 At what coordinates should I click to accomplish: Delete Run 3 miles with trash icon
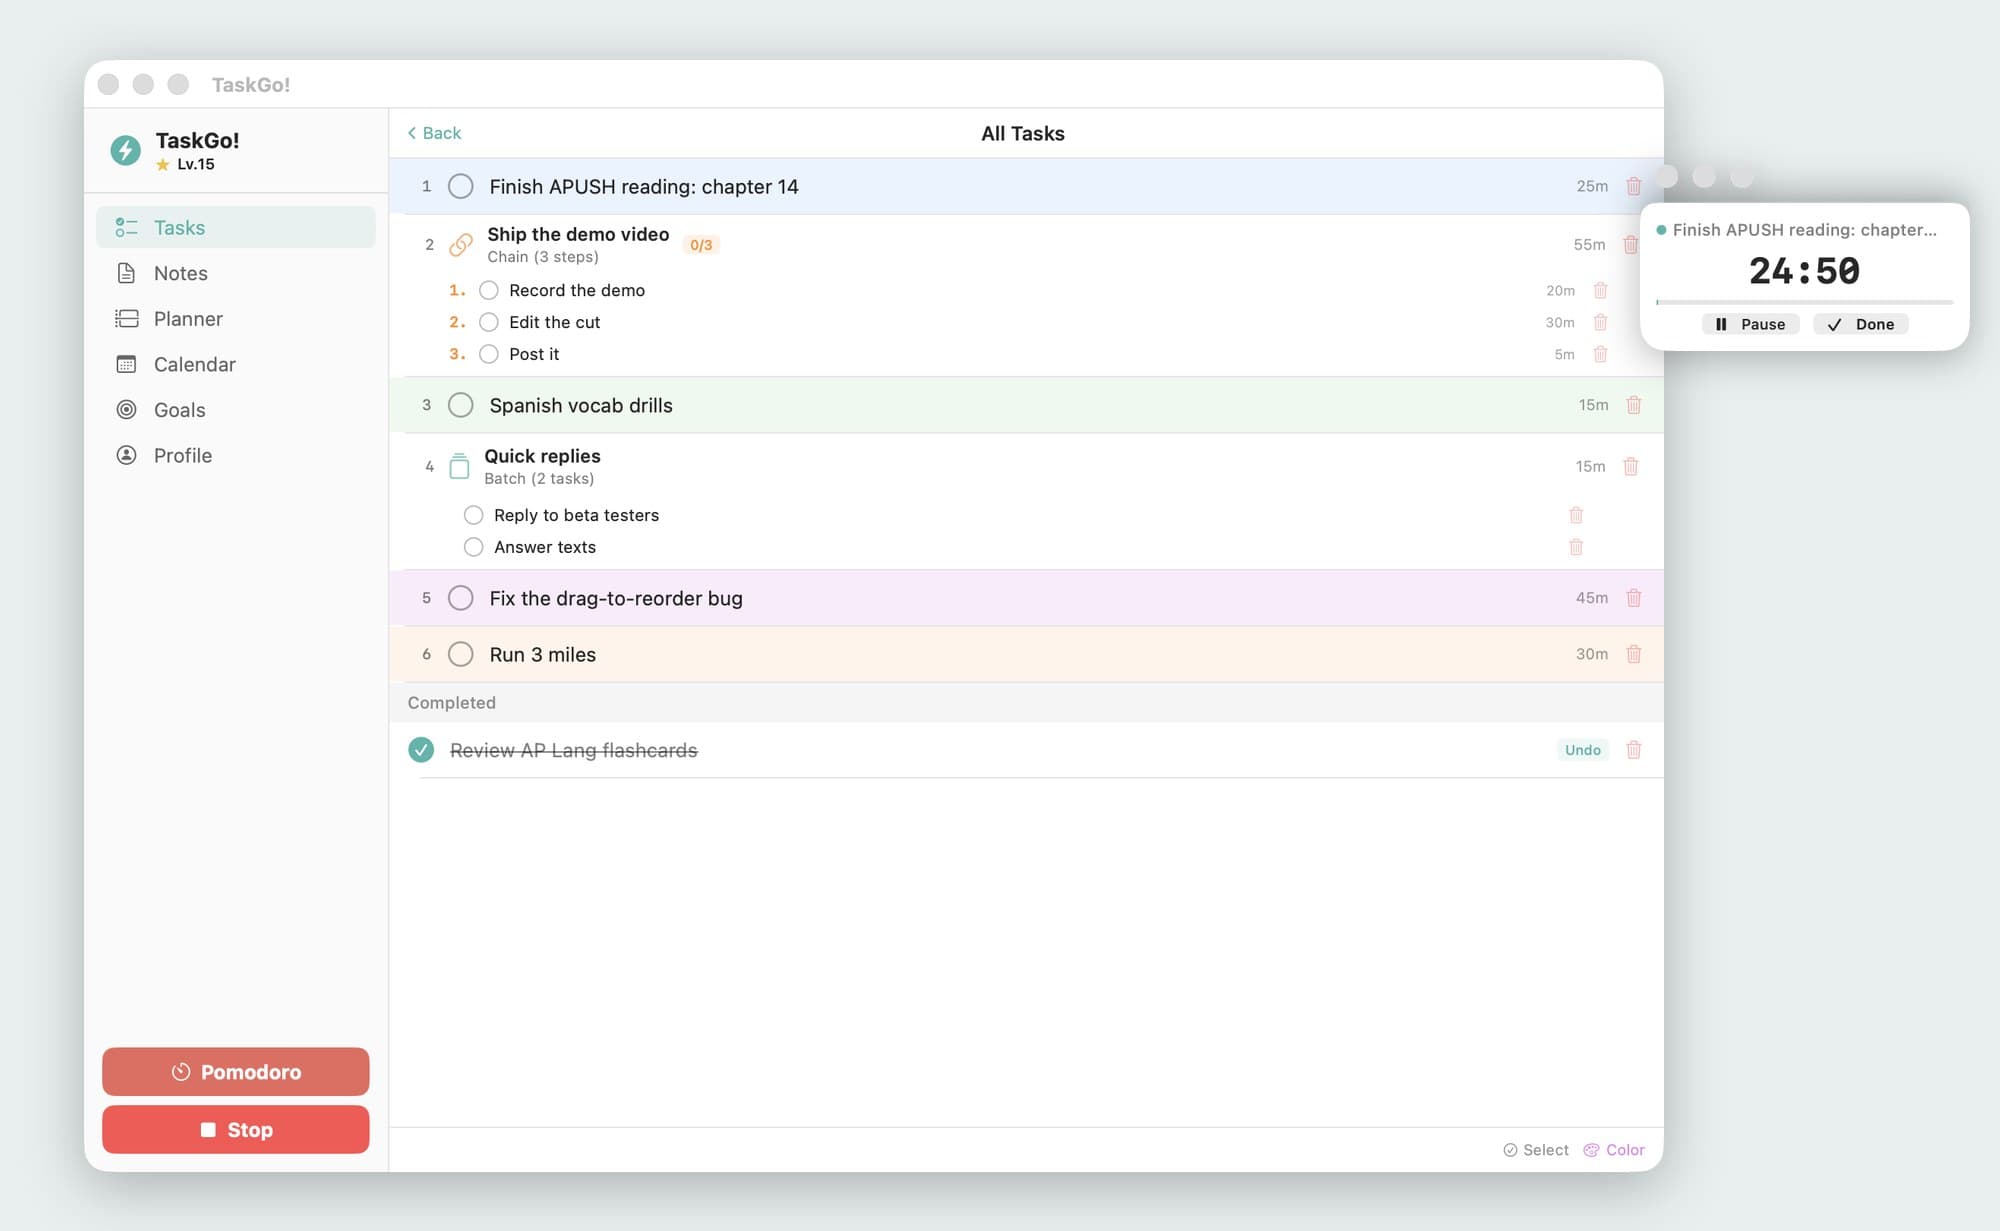point(1633,654)
